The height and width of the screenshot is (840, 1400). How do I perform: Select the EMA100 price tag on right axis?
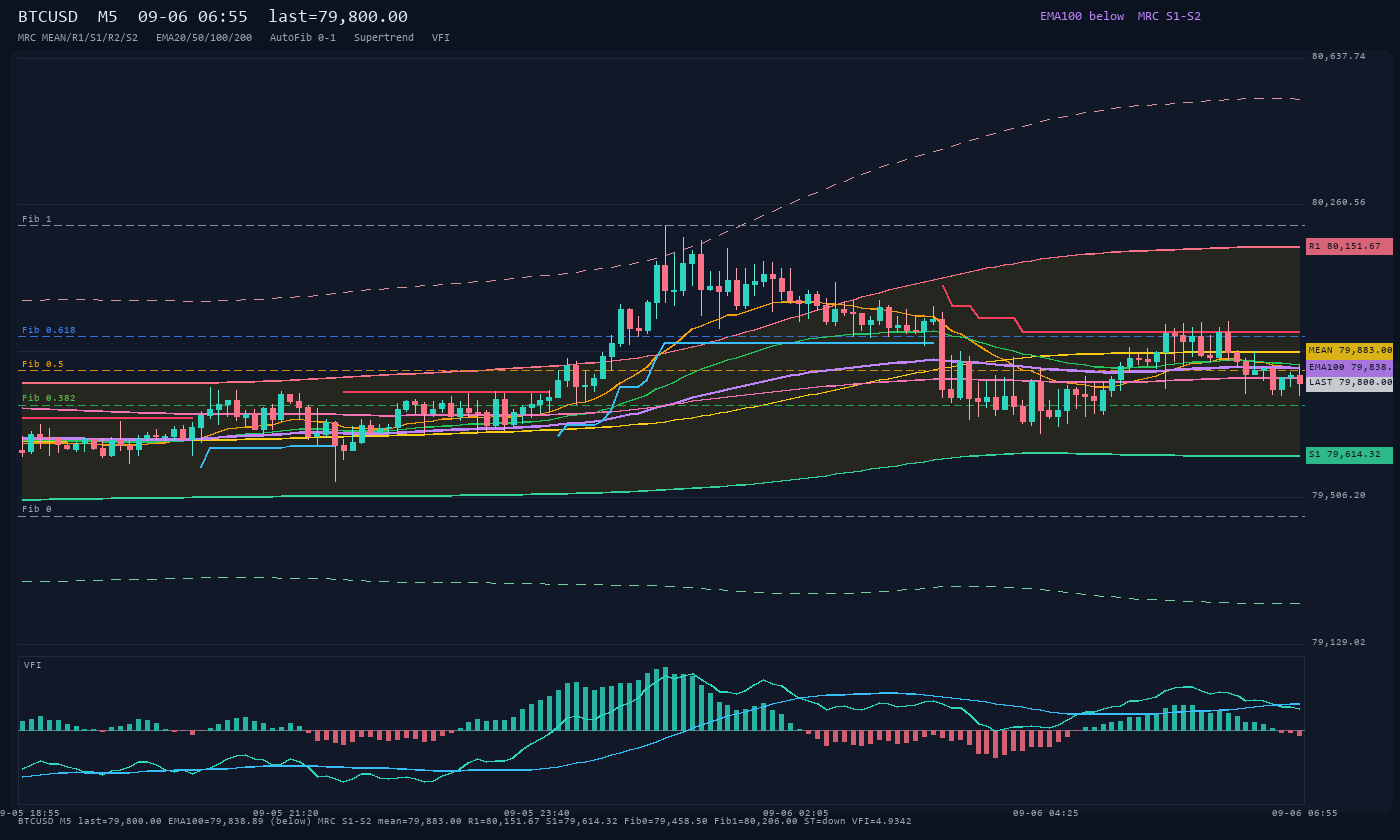[1349, 367]
